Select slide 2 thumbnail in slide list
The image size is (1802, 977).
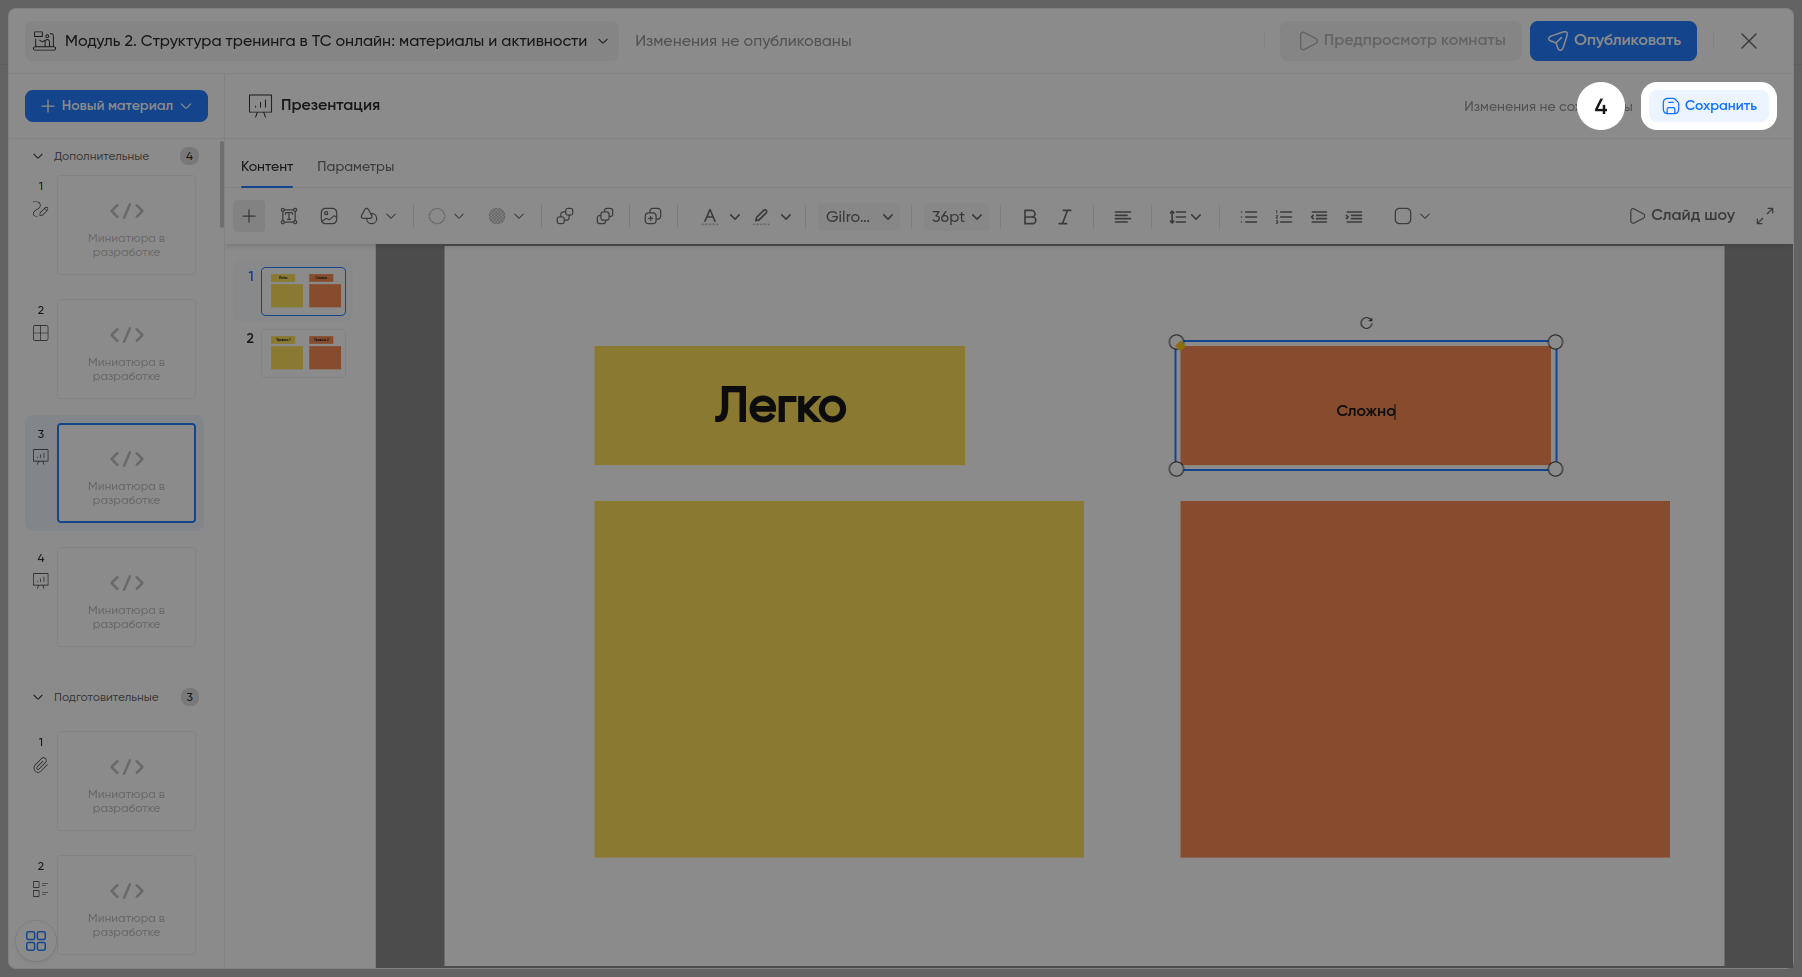point(304,354)
